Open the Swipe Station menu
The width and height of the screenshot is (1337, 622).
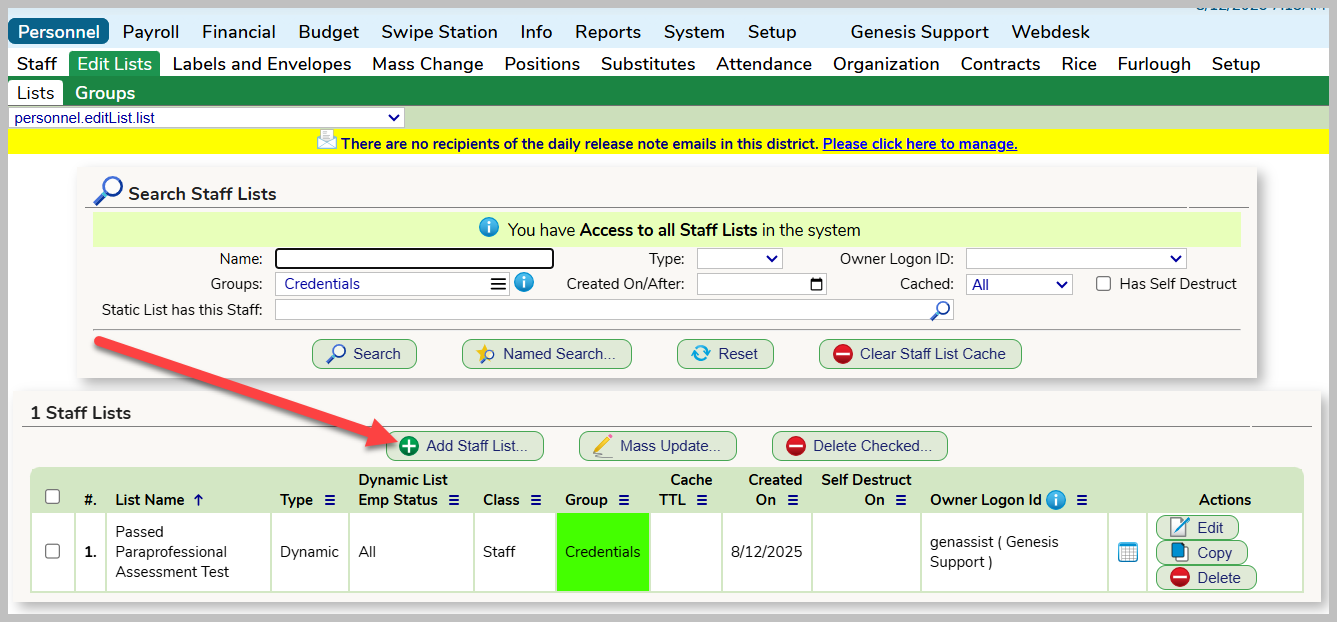[x=440, y=32]
